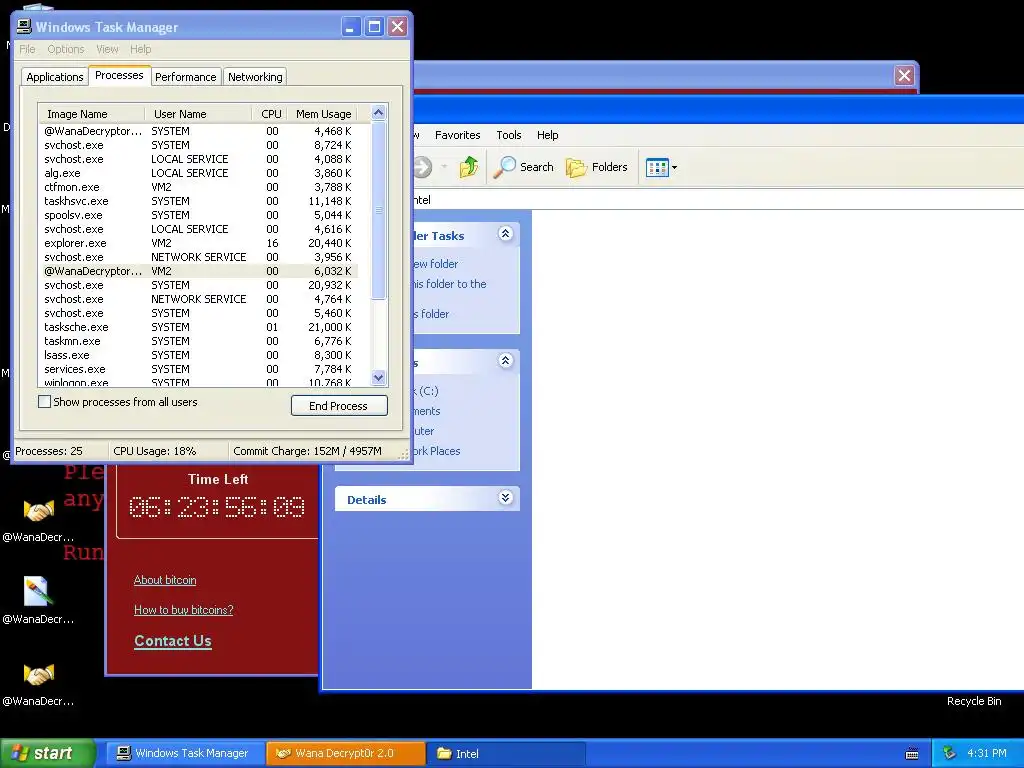Click the Up folder icon in Explorer toolbar
The image size is (1024, 768).
tap(468, 167)
